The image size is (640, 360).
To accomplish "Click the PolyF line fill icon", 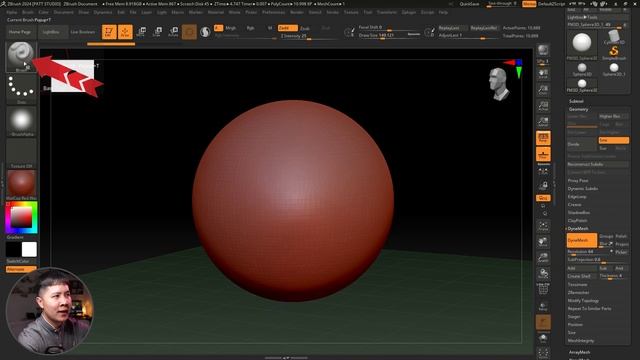I will coord(543,290).
